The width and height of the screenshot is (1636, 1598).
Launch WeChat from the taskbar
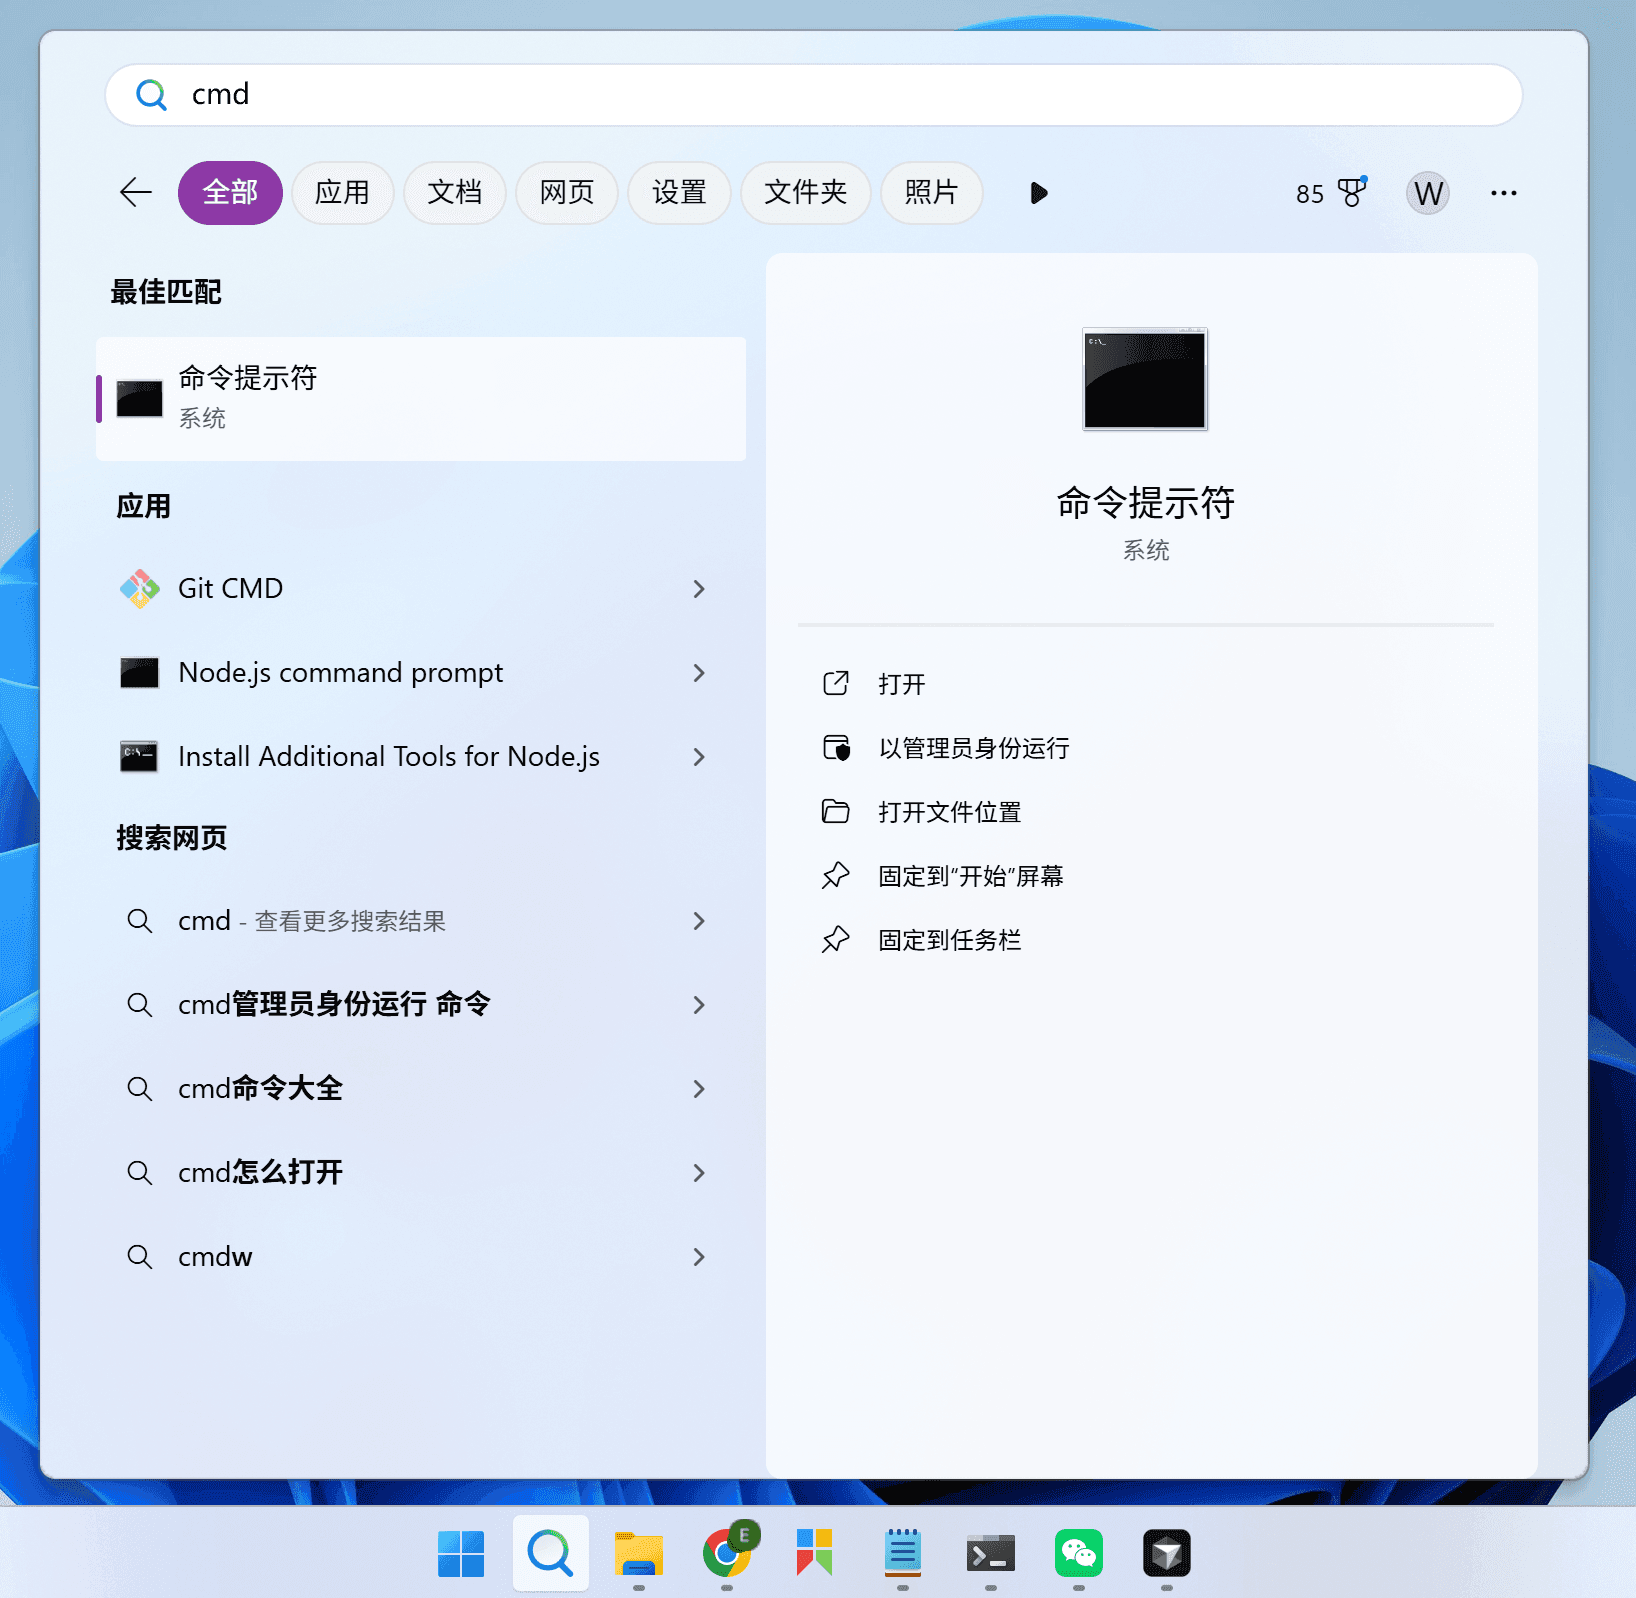[x=1078, y=1553]
